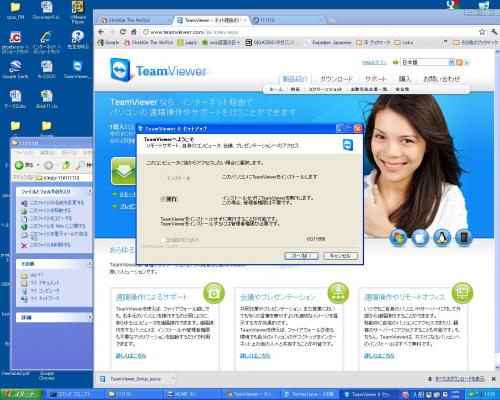Click the キャンセル button in setup dialog

tap(340, 256)
